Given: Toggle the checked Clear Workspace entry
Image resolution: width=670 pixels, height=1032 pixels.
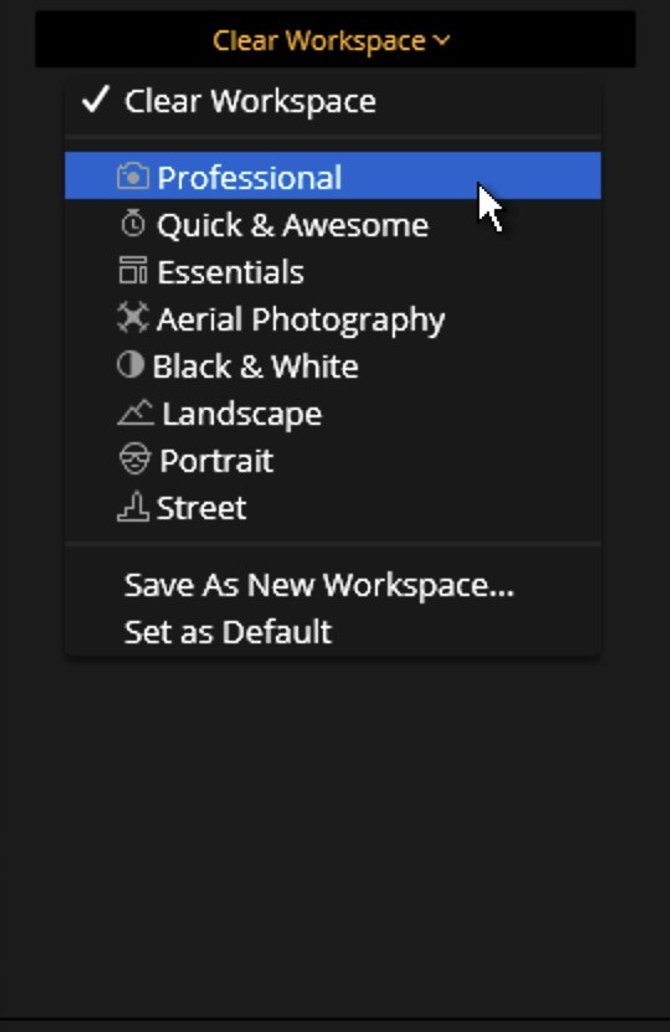Looking at the screenshot, I should [333, 101].
